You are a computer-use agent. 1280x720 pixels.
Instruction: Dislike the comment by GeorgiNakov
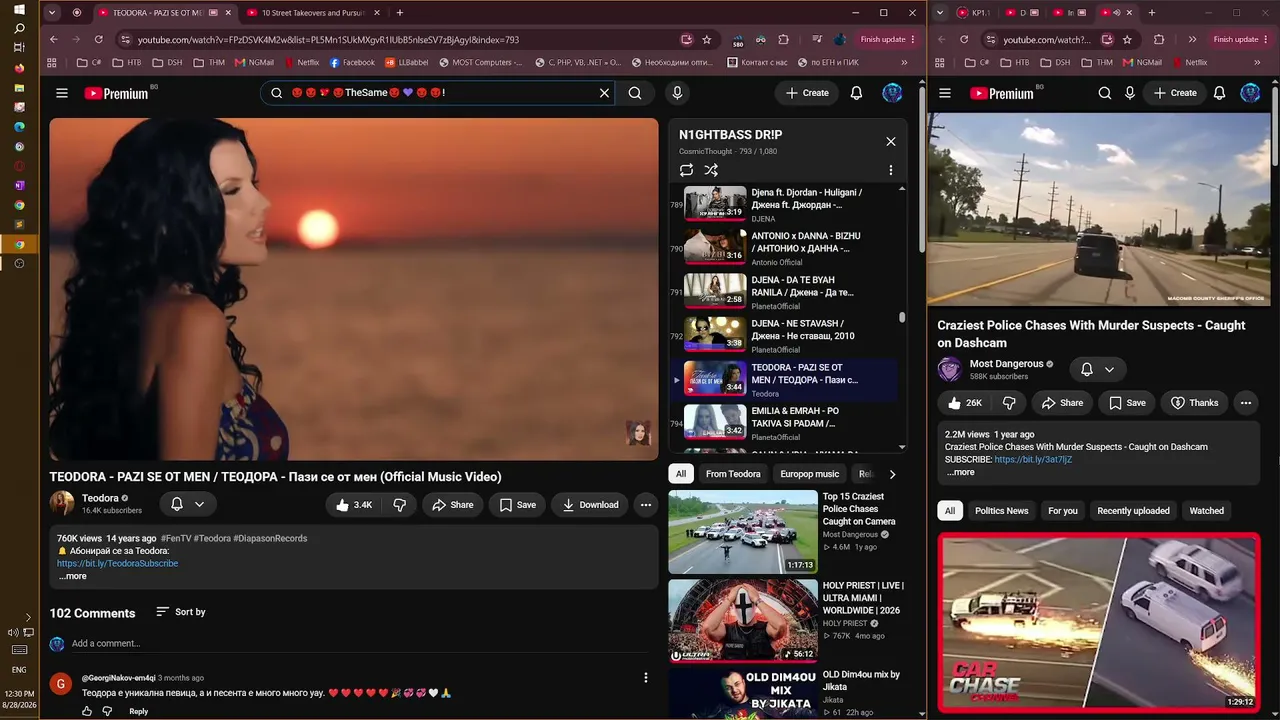(108, 711)
